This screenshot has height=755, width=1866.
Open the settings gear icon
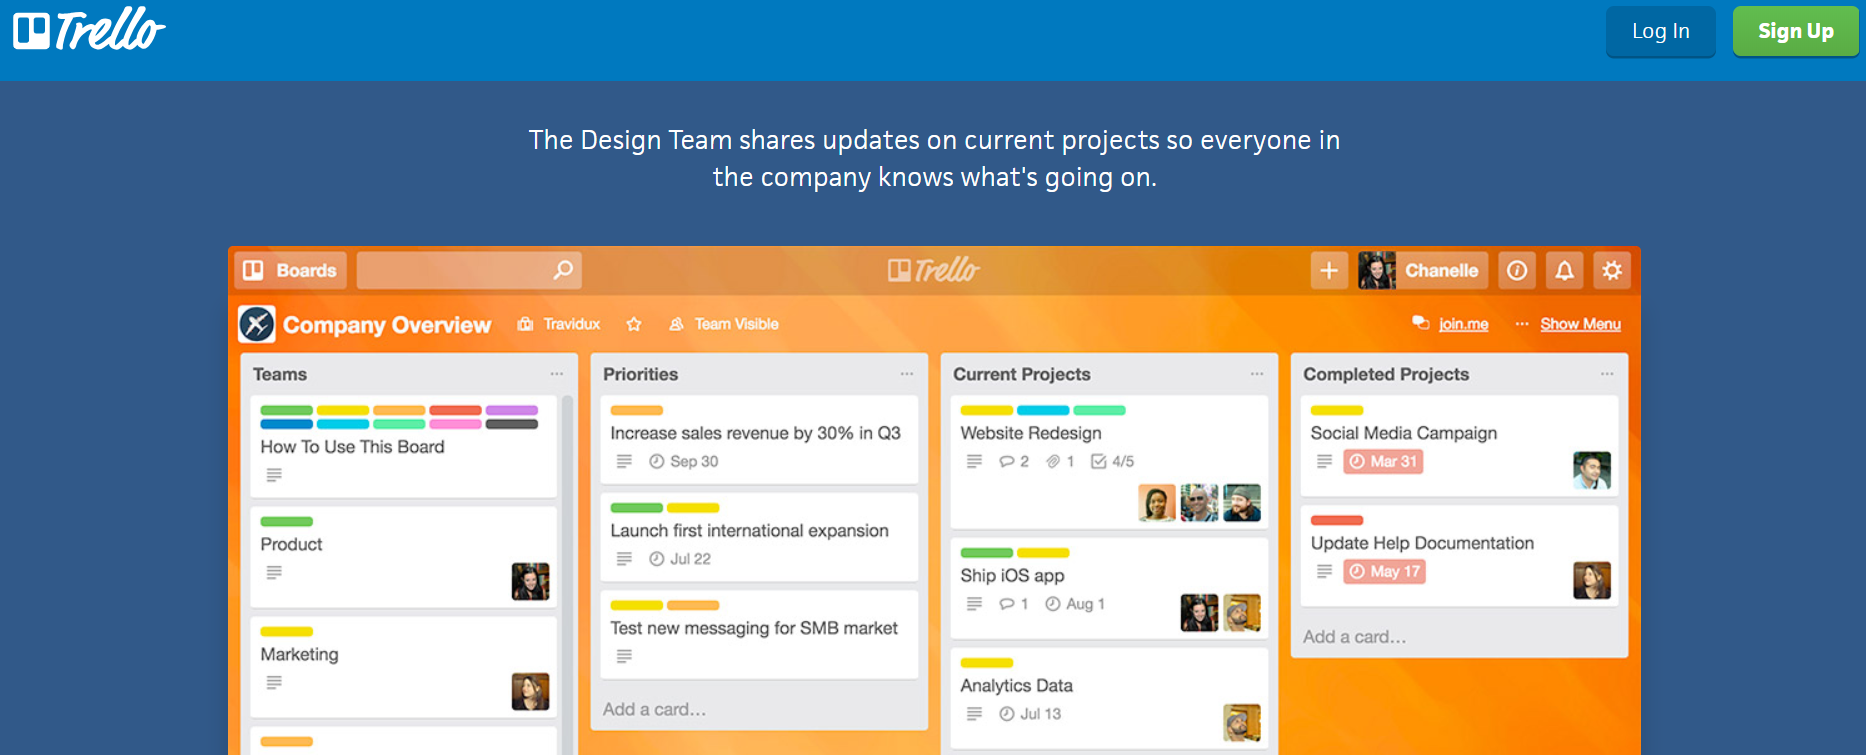click(x=1612, y=270)
